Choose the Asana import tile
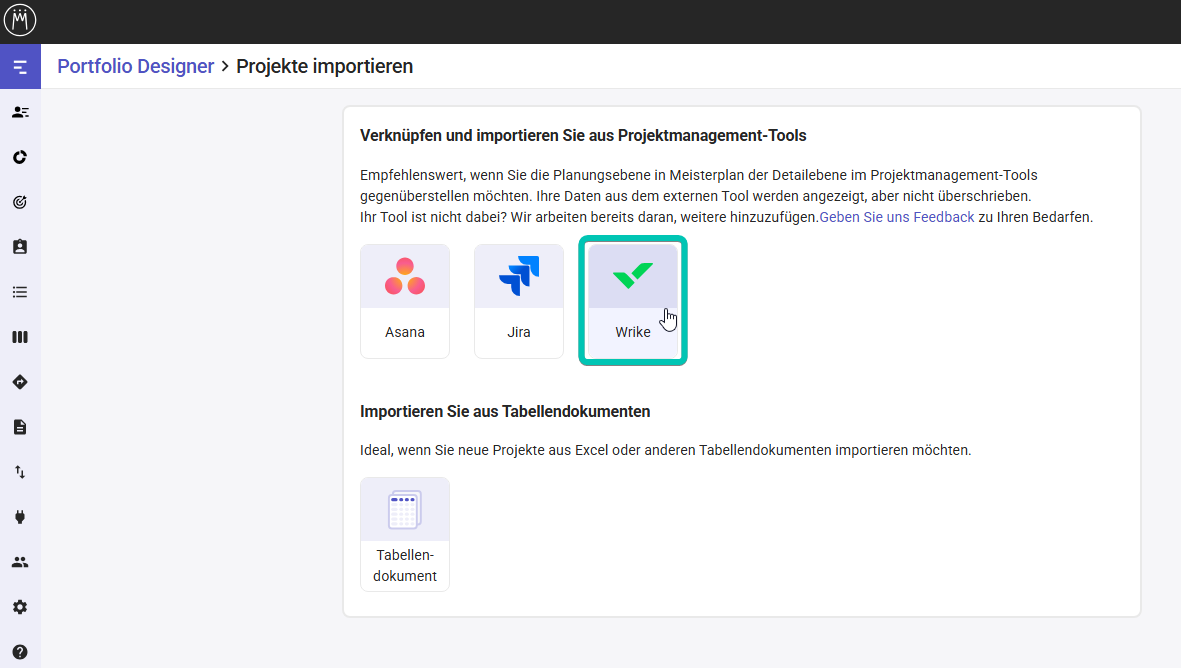The image size is (1181, 668). tap(404, 300)
